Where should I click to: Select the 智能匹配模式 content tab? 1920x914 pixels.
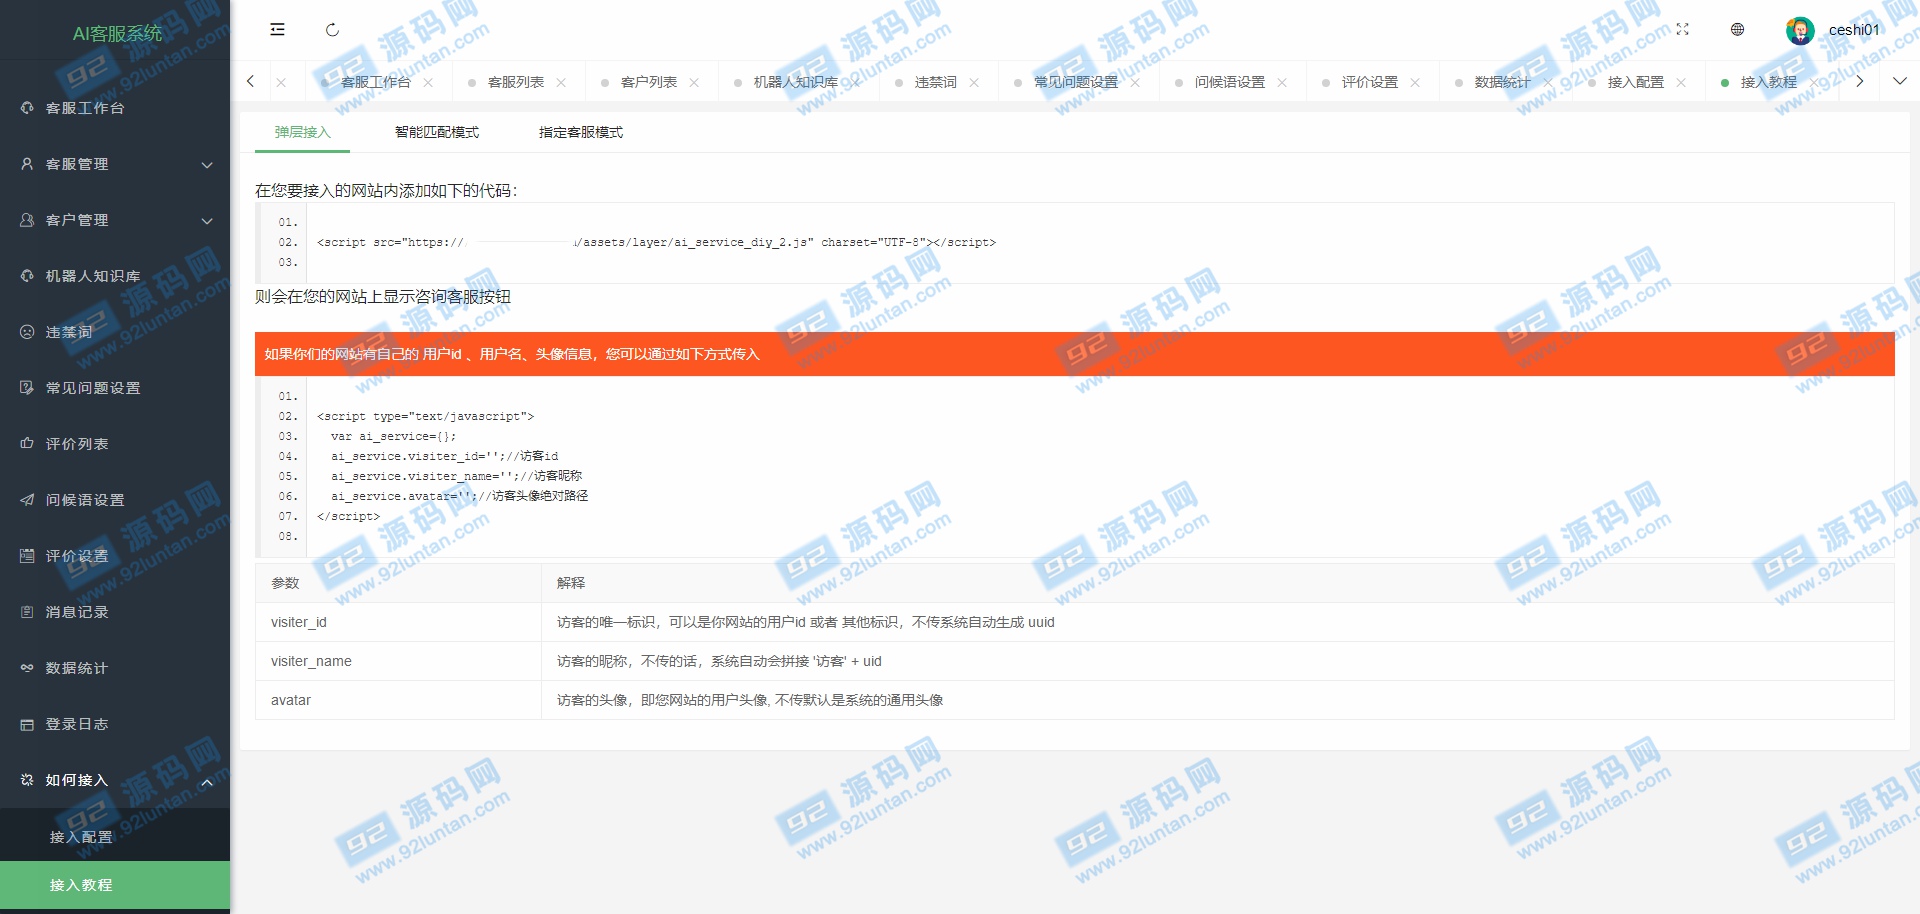click(x=437, y=132)
